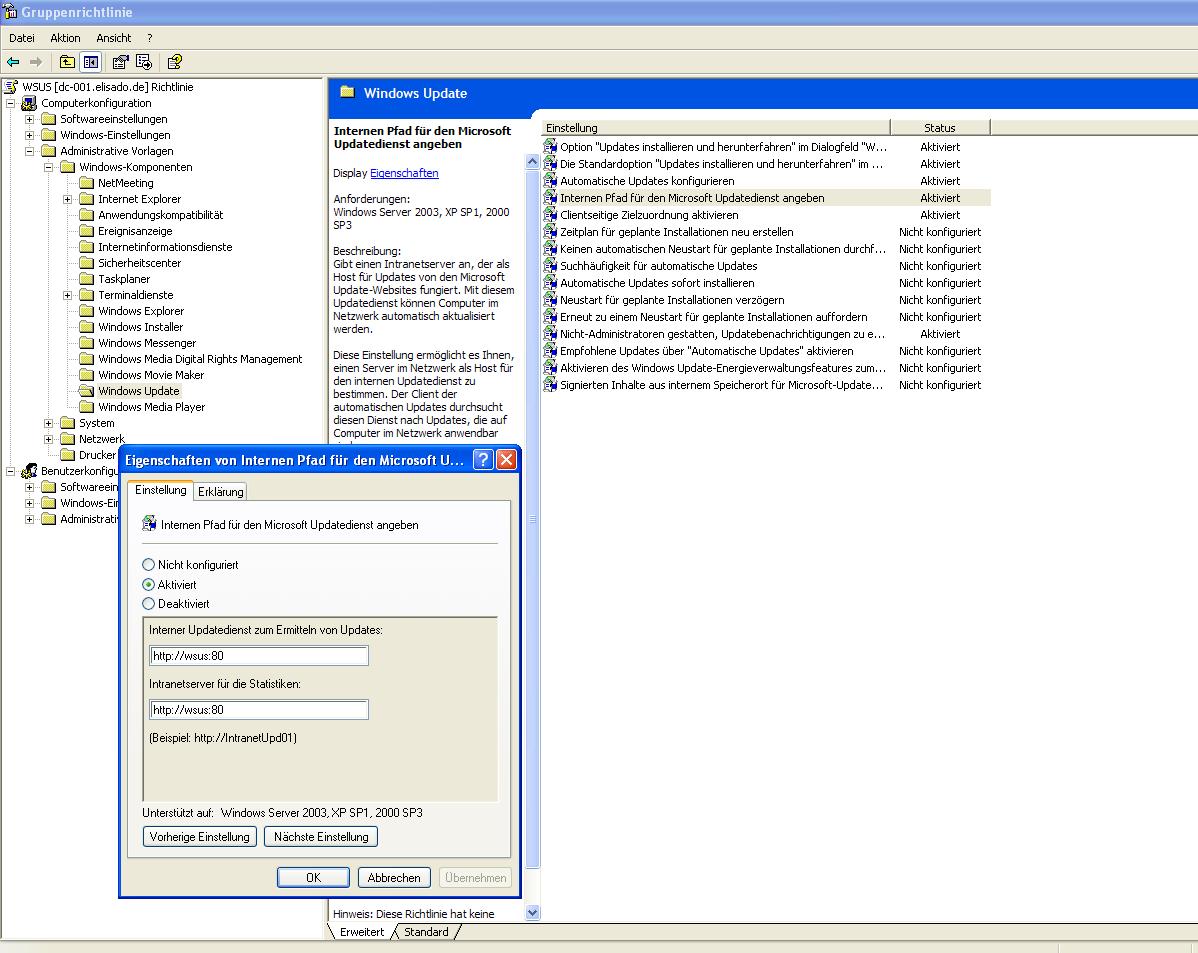Screen dimensions: 1198x953
Task: Click icon of 'Suchhäufigkeit für automatische Updates'
Action: 550,266
